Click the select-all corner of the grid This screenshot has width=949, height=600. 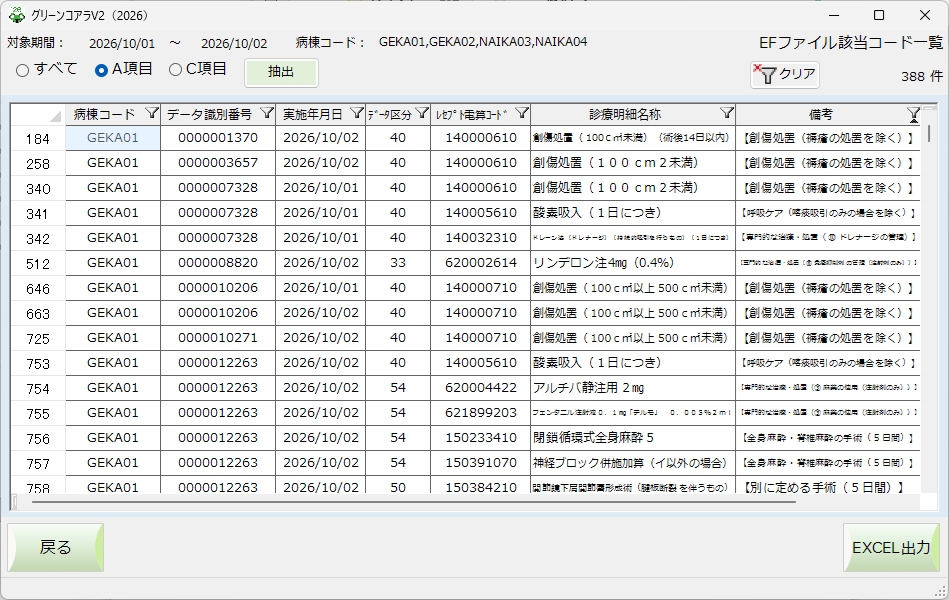point(38,114)
